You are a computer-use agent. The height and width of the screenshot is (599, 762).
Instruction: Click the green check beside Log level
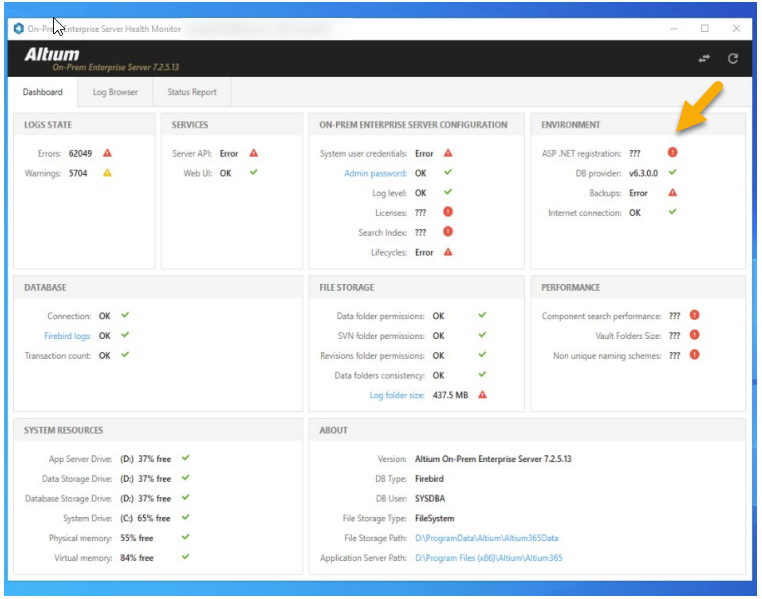[x=448, y=192]
